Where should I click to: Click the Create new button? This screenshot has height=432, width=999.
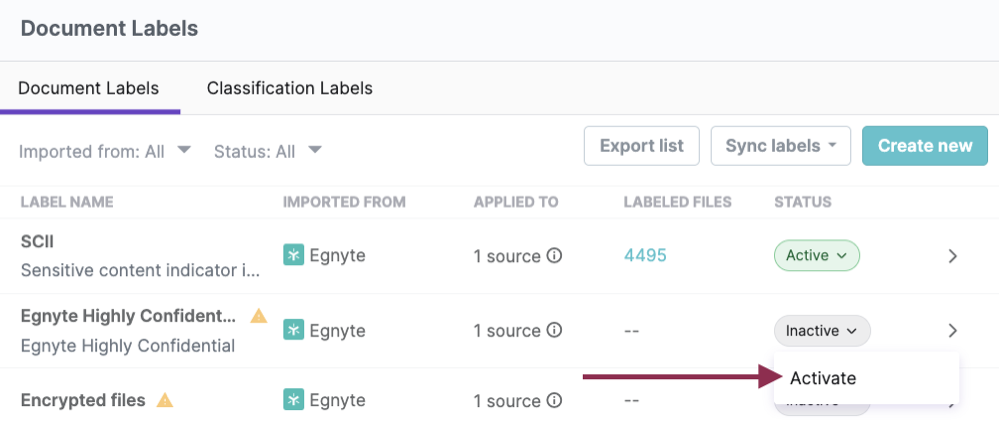[924, 146]
